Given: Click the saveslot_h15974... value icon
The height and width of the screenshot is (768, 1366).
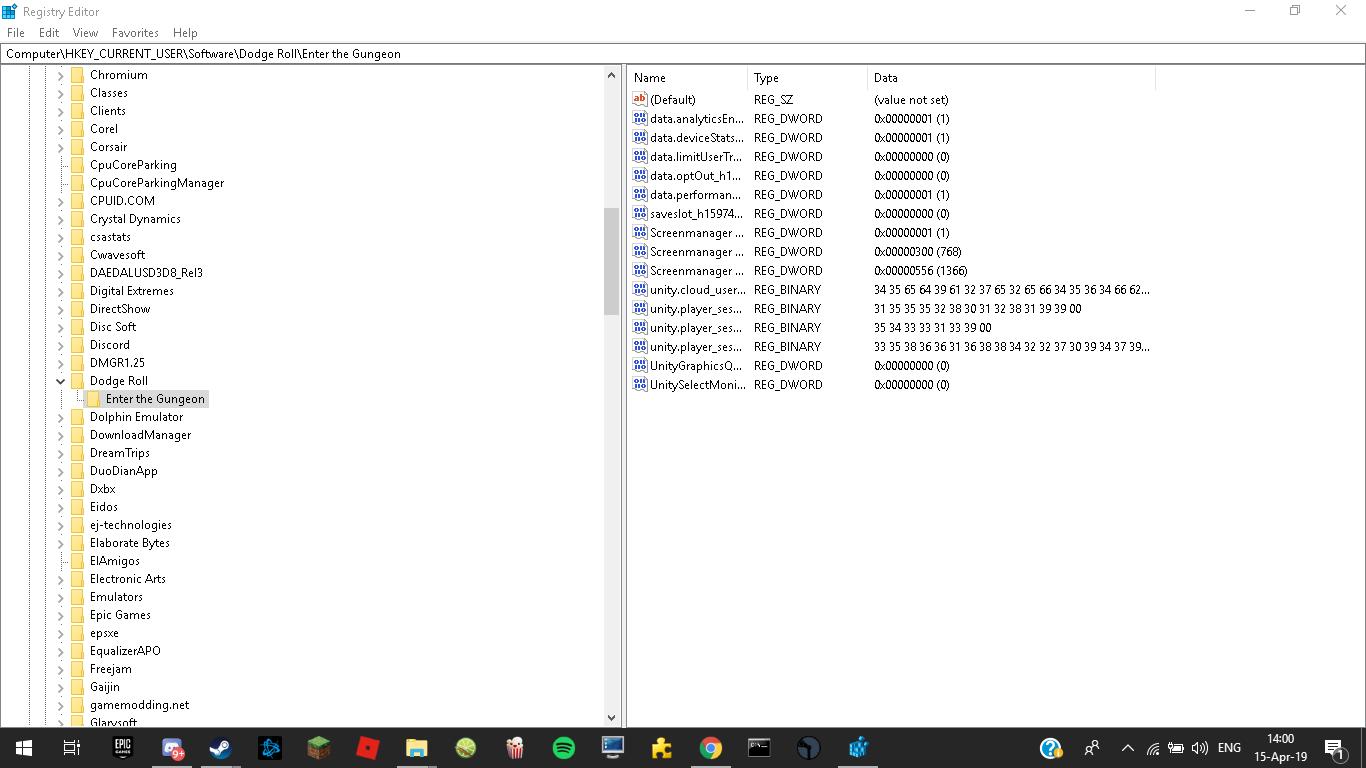Looking at the screenshot, I should pos(640,214).
